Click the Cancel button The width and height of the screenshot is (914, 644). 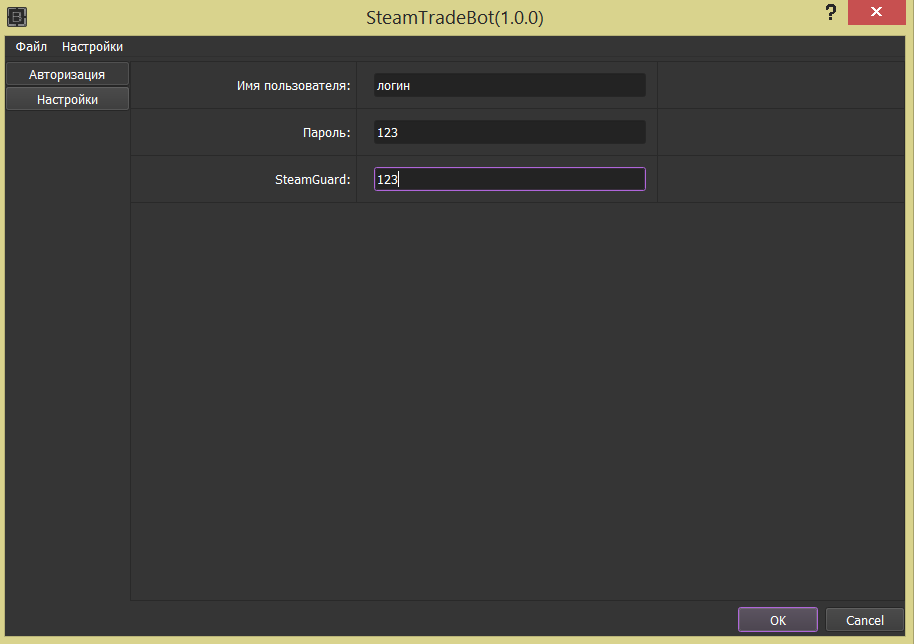864,620
